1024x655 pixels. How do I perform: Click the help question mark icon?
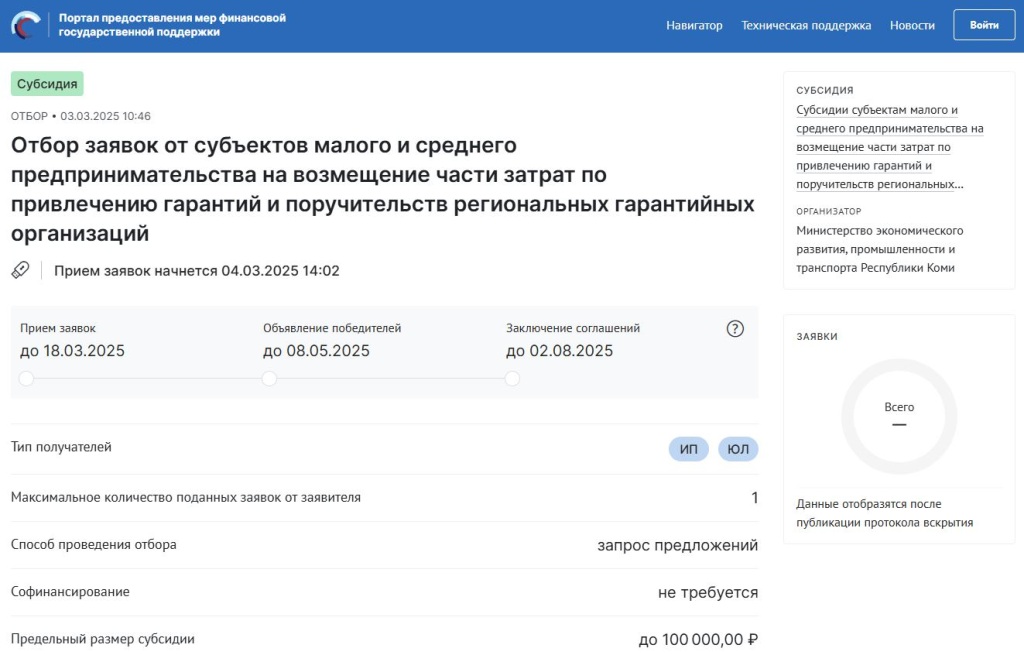[x=735, y=328]
